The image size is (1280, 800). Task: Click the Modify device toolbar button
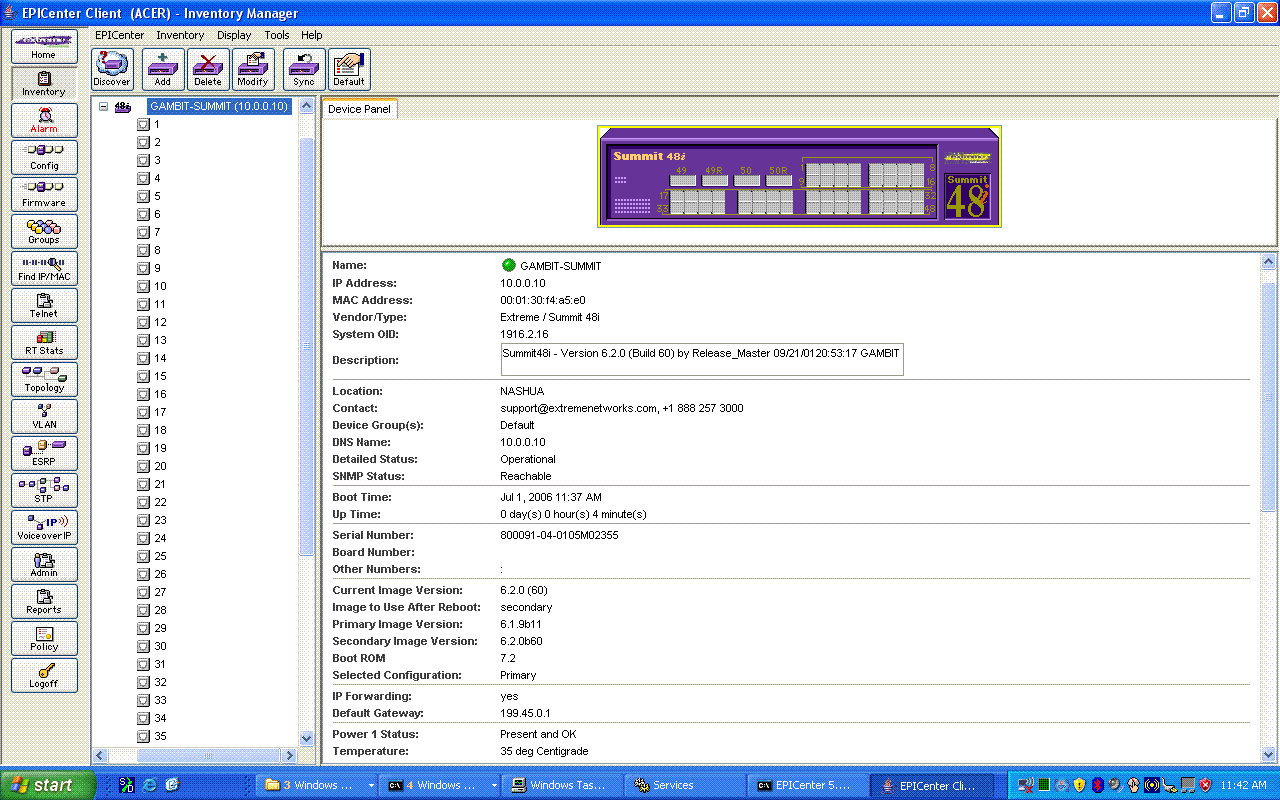(x=253, y=69)
